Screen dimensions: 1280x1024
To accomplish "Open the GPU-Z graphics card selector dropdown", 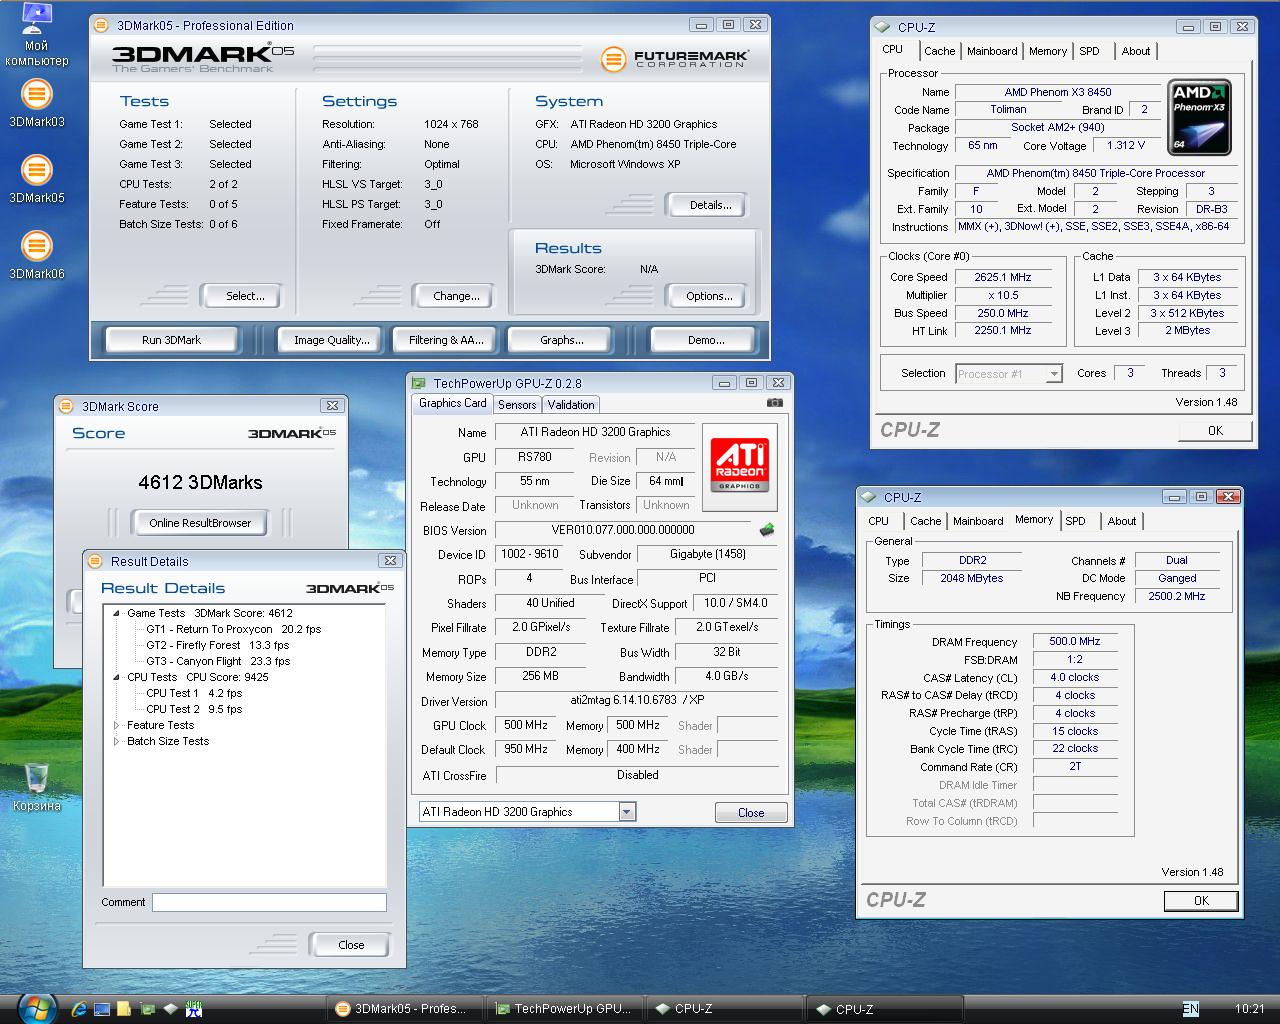I will pos(627,812).
